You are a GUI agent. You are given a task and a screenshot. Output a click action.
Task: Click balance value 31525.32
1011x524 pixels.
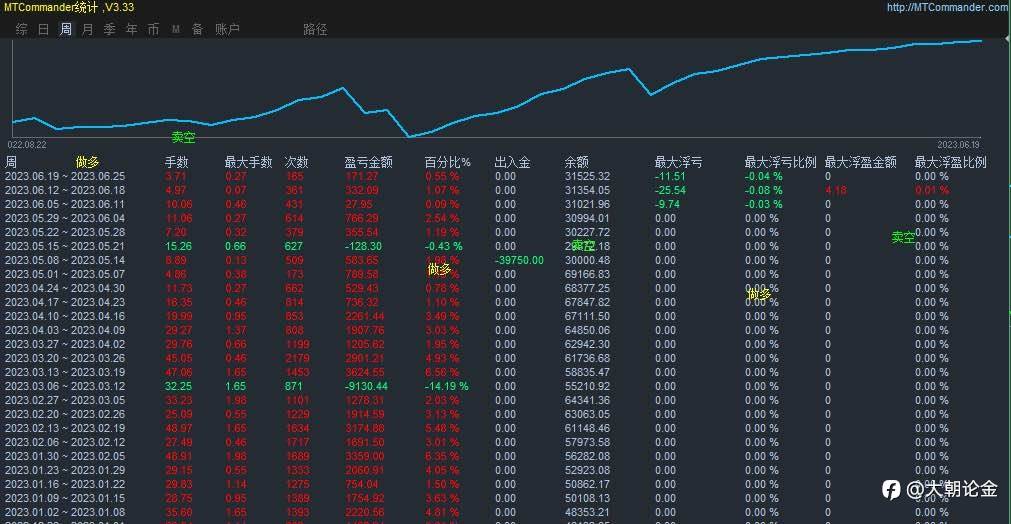point(587,176)
